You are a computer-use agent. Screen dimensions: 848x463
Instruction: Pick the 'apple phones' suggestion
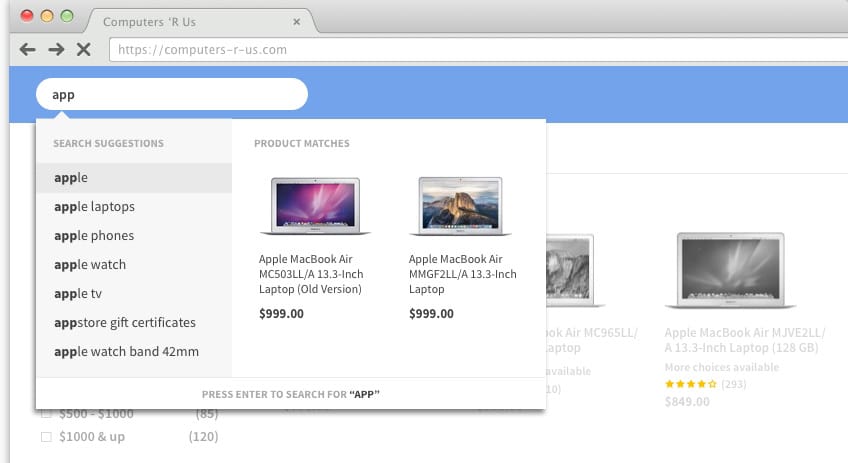(134, 236)
